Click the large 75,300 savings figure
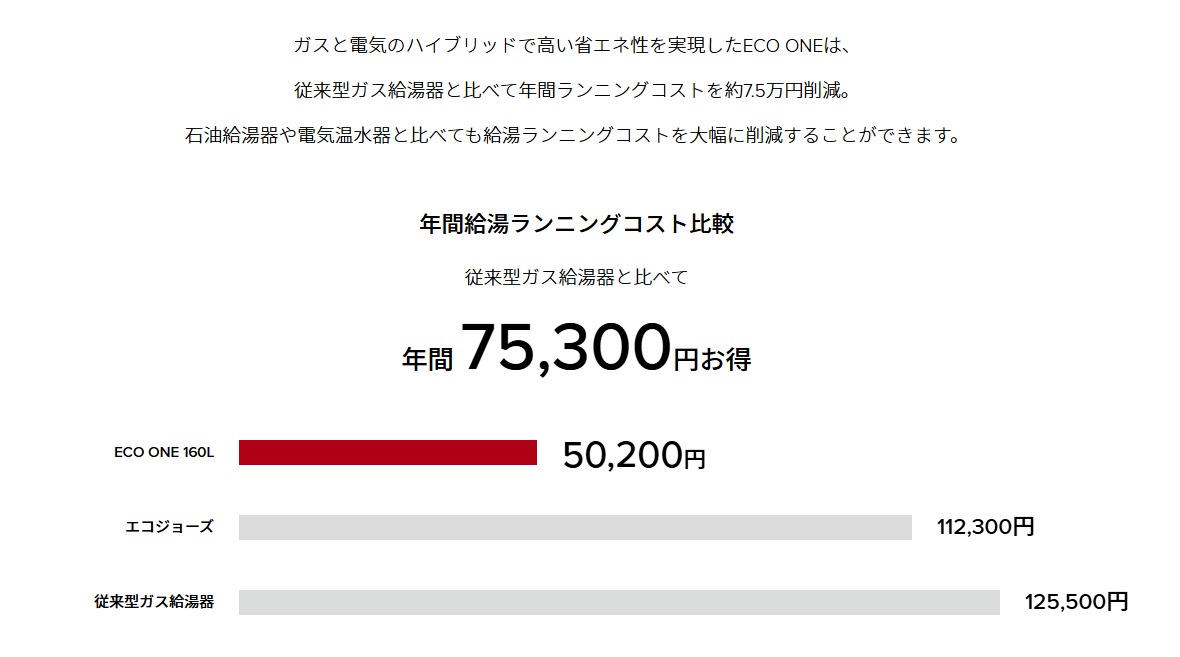The image size is (1180, 657). [x=565, y=348]
